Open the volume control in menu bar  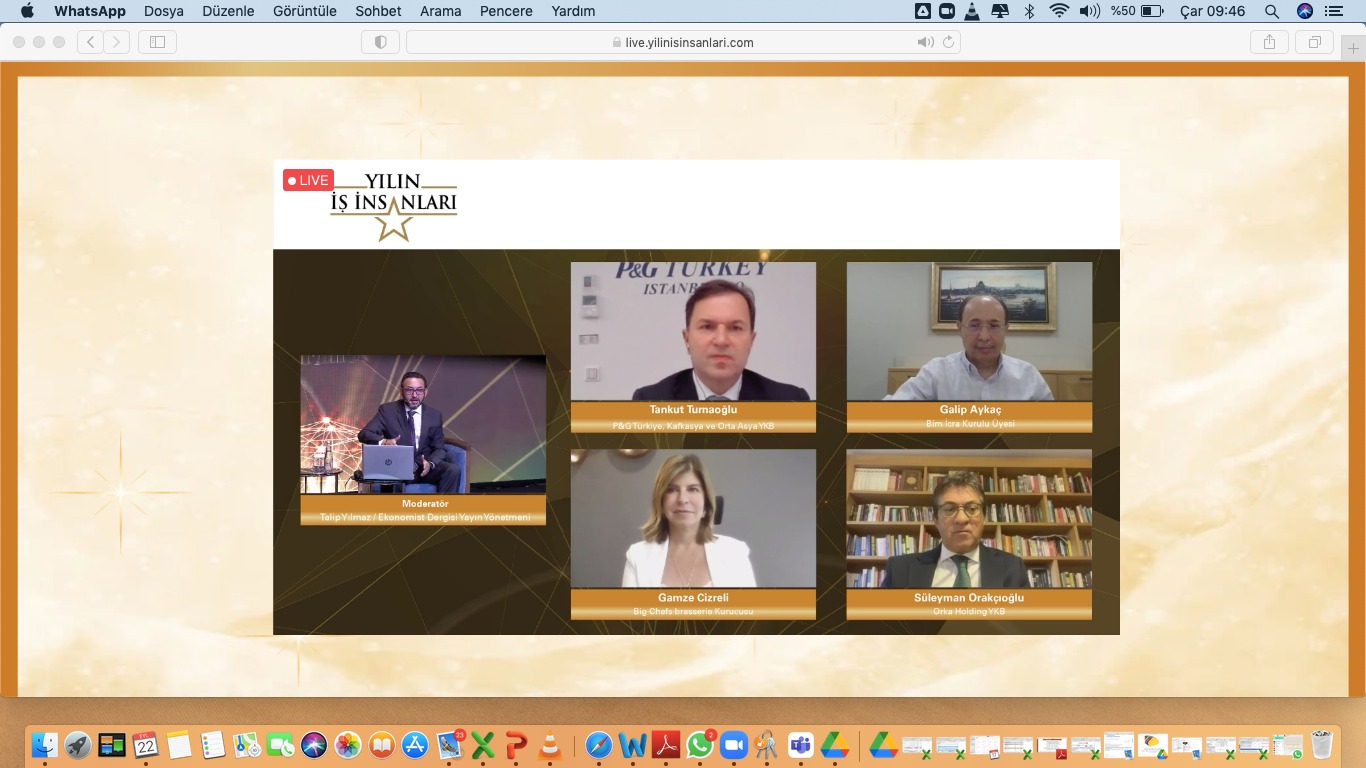[x=1089, y=11]
